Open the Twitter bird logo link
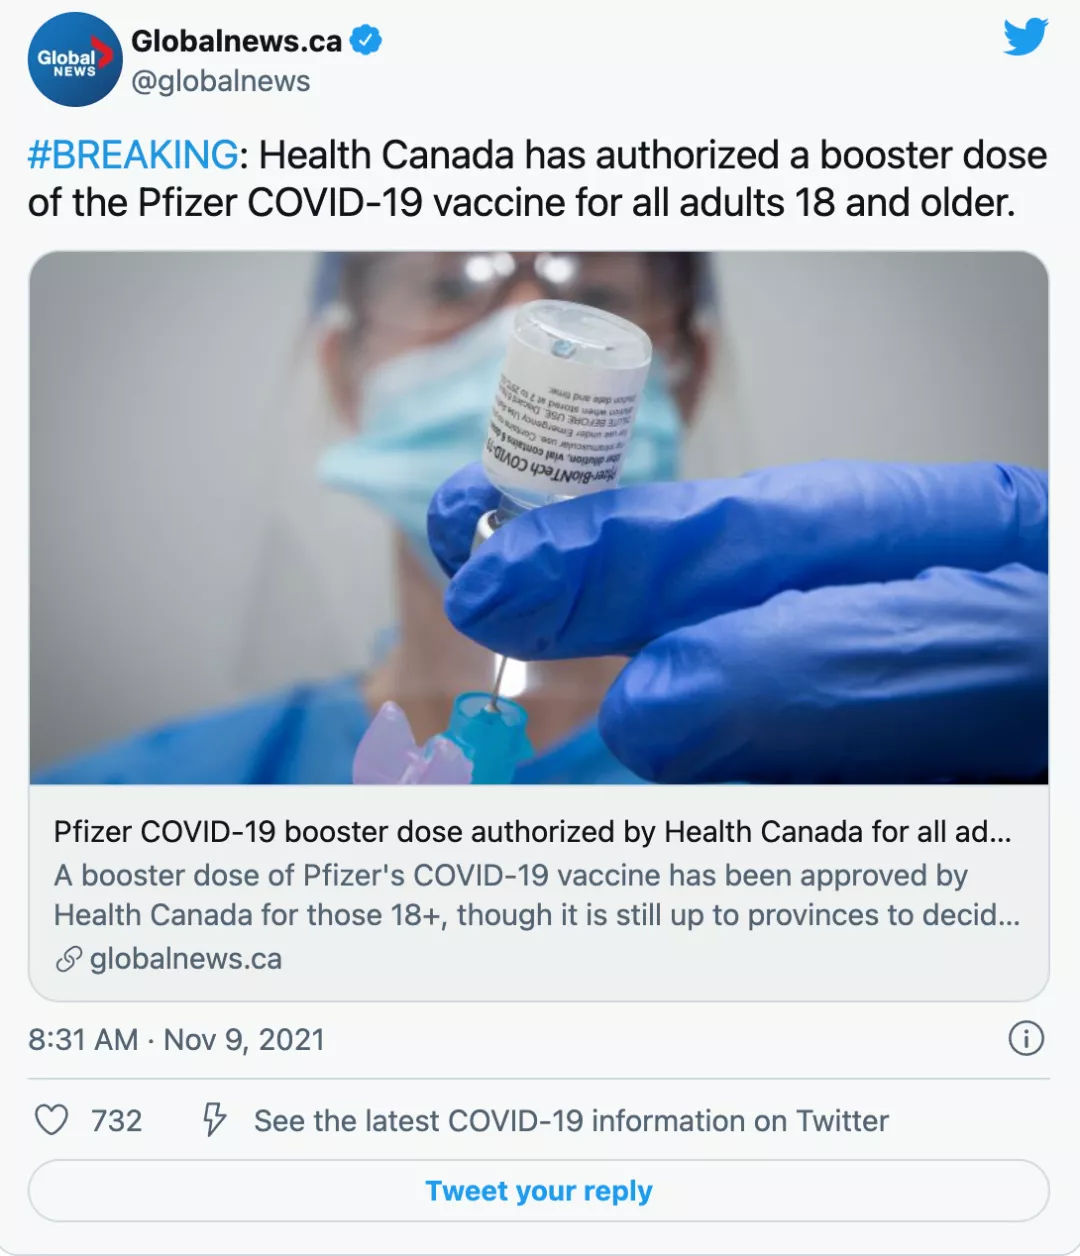Viewport: 1080px width, 1256px height. pyautogui.click(x=1025, y=38)
